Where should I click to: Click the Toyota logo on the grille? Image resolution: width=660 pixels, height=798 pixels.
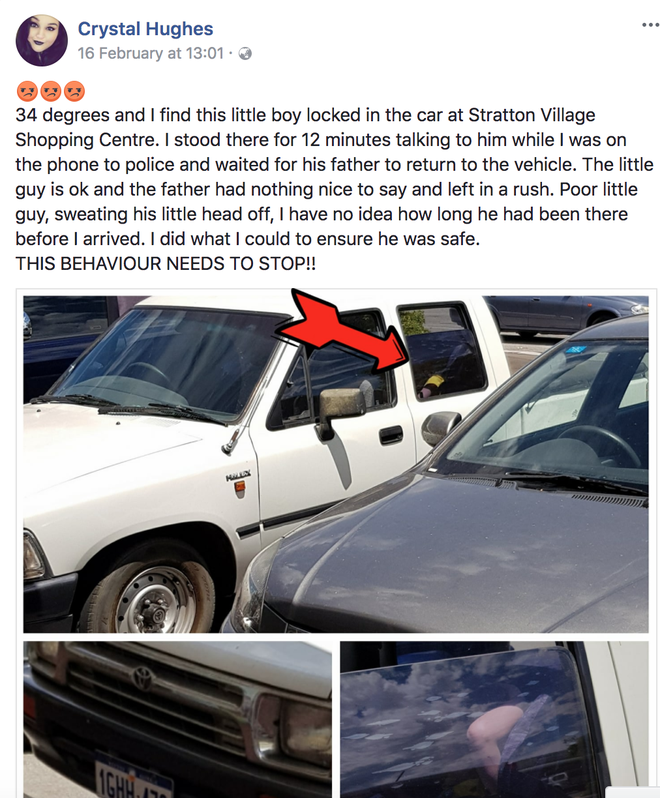143,679
